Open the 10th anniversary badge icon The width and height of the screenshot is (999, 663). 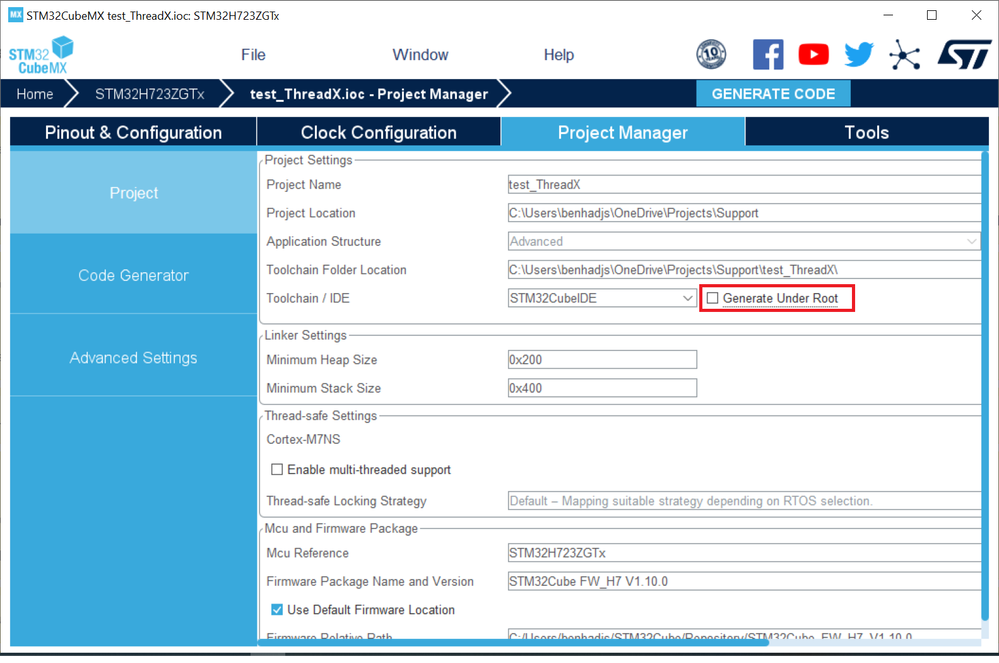coord(711,54)
